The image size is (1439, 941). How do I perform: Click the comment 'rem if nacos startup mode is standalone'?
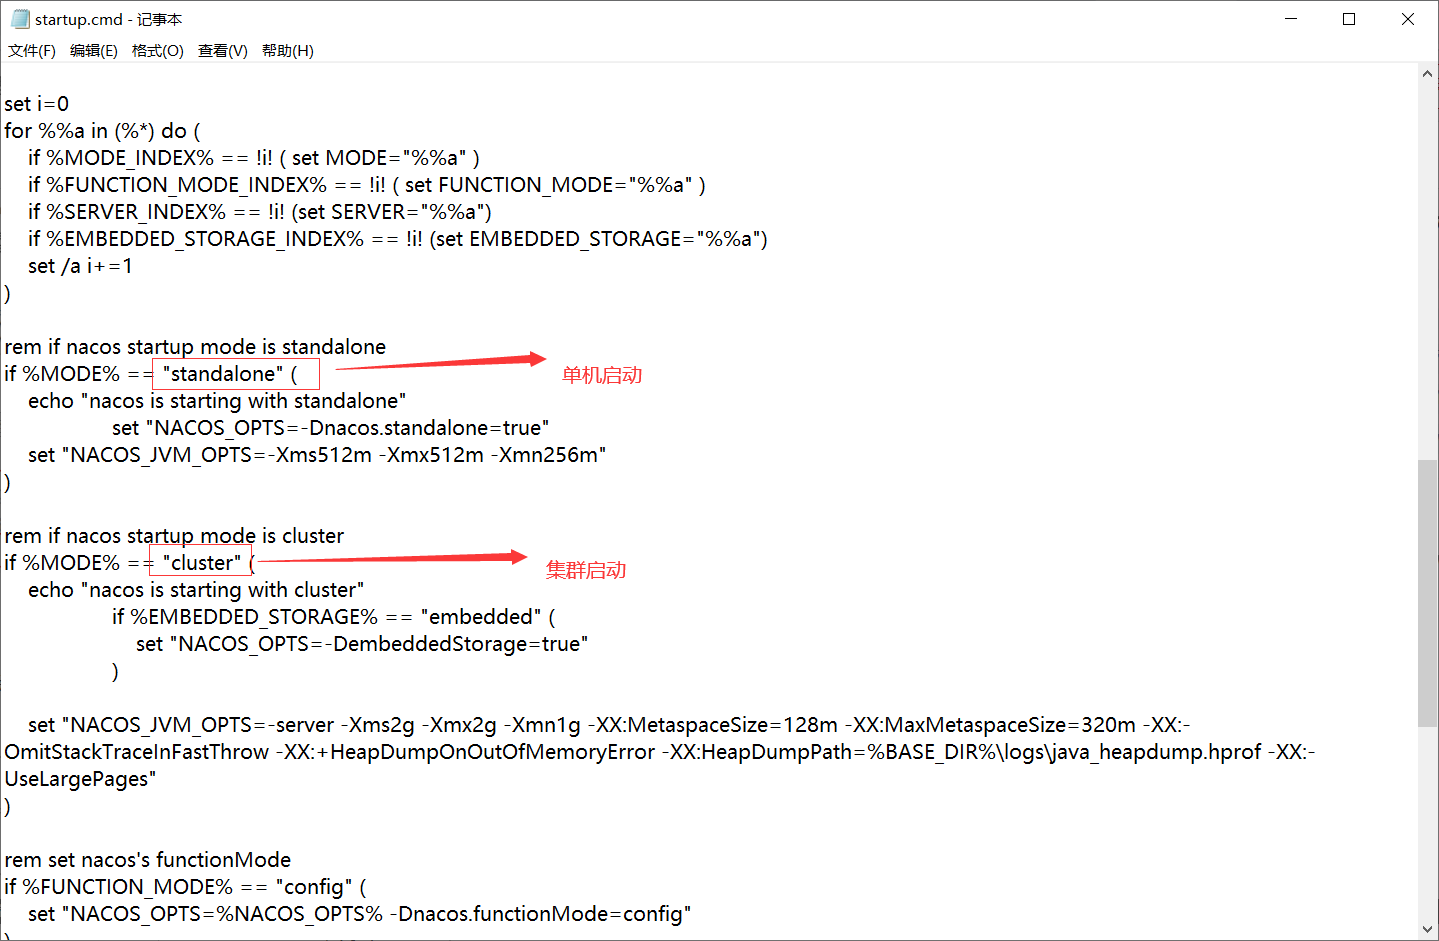(x=195, y=347)
